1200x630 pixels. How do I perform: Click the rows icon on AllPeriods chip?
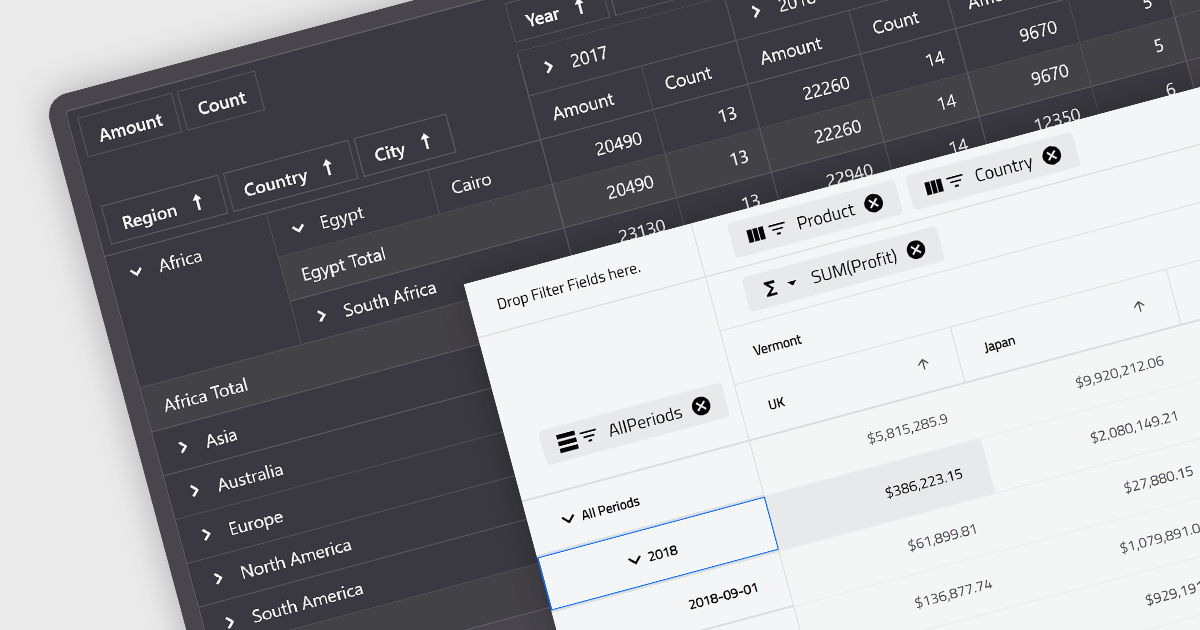point(567,439)
